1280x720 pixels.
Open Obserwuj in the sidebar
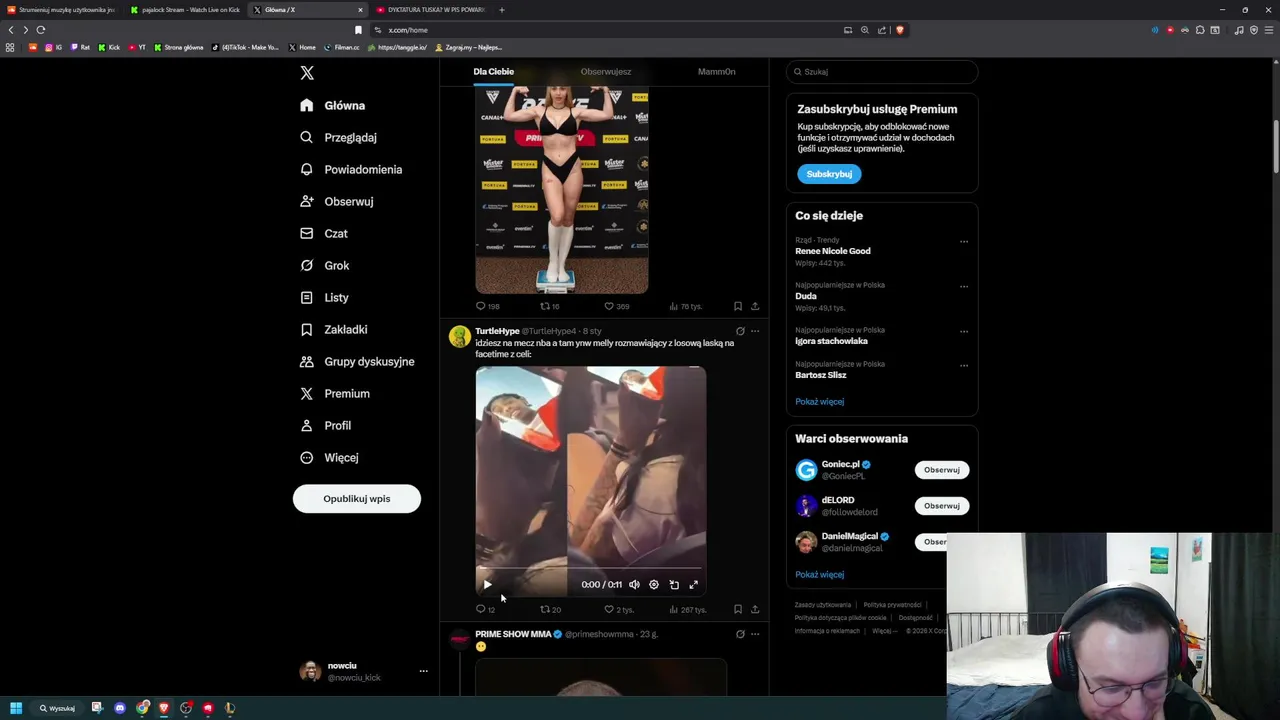pyautogui.click(x=336, y=201)
